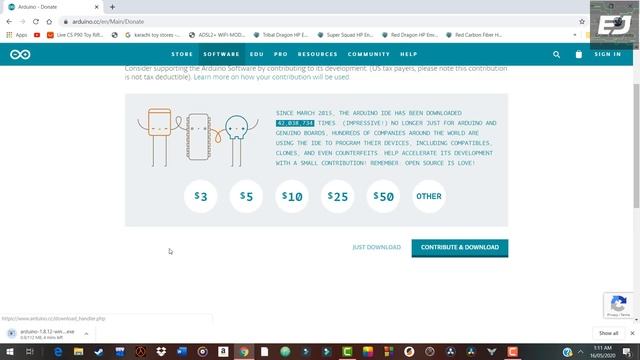Open the YouTube bookmark icon

tap(37, 35)
